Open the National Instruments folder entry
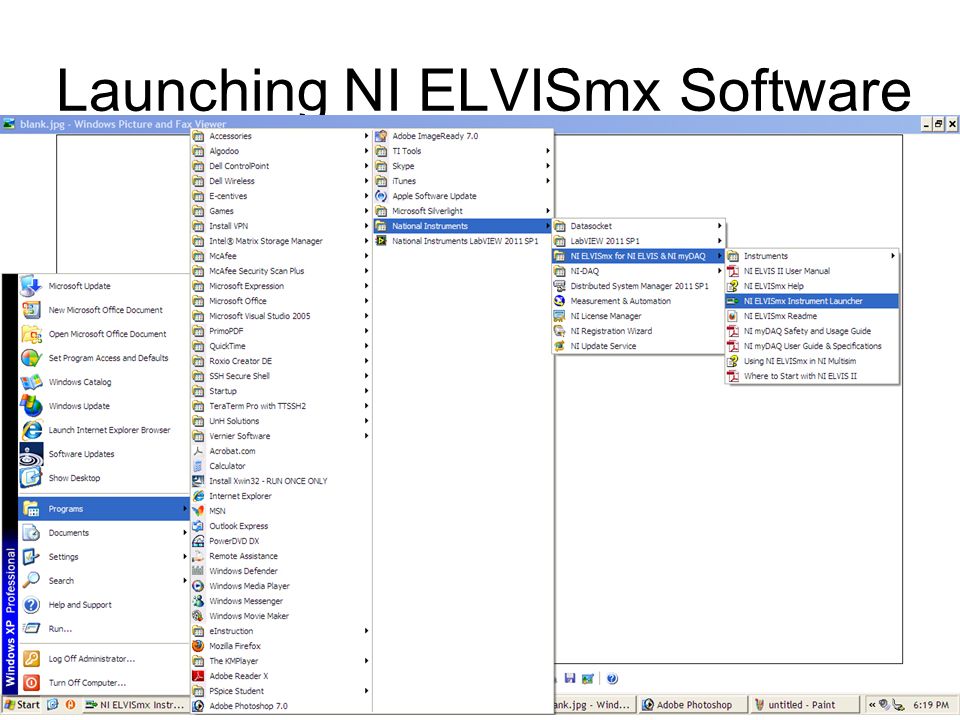 (463, 226)
